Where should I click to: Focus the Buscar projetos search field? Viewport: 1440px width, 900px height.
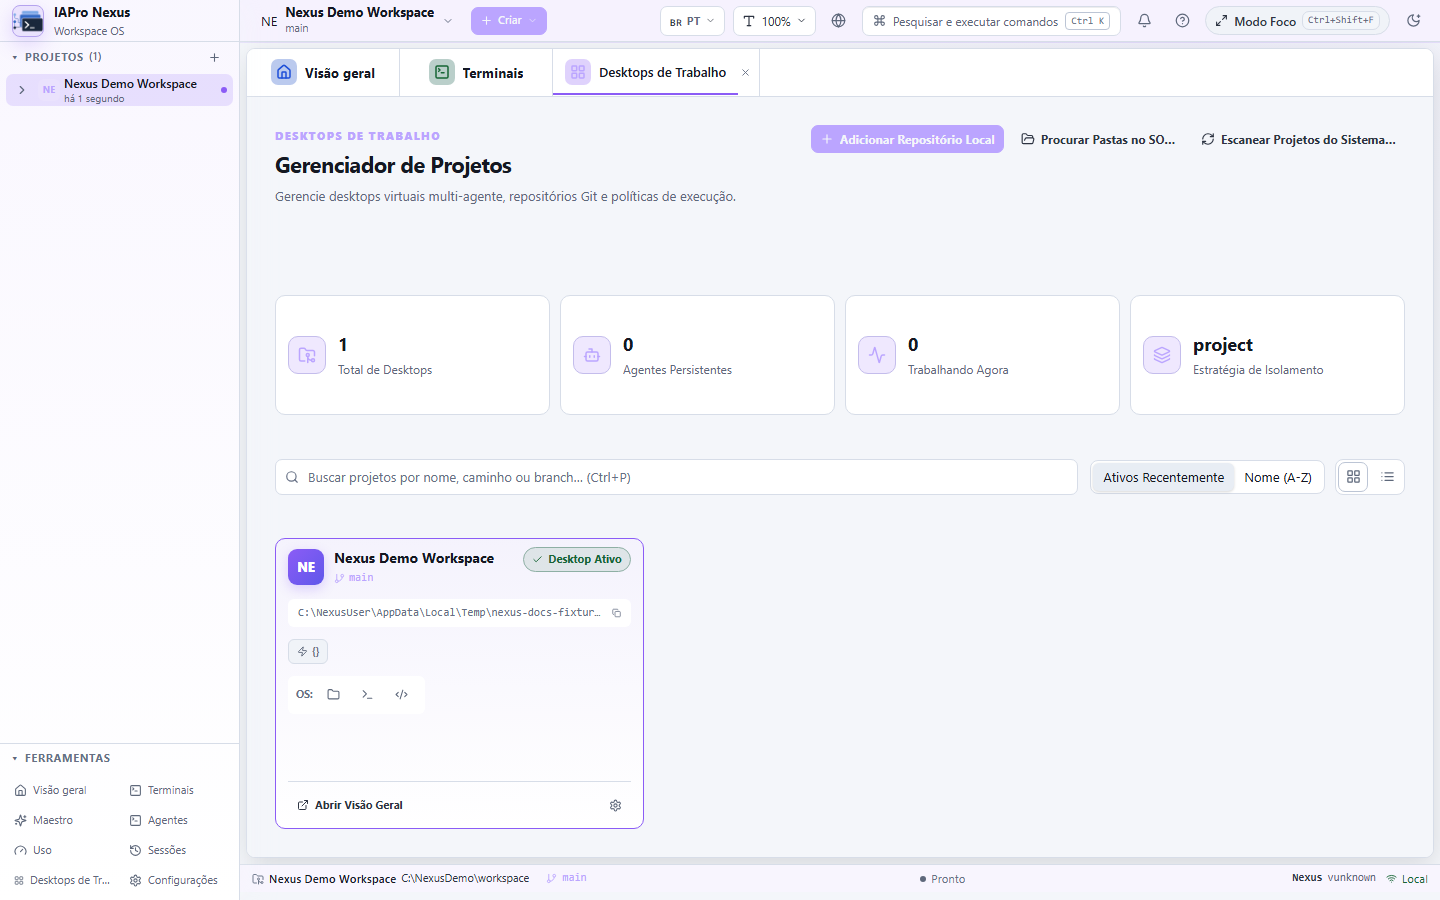pyautogui.click(x=676, y=477)
